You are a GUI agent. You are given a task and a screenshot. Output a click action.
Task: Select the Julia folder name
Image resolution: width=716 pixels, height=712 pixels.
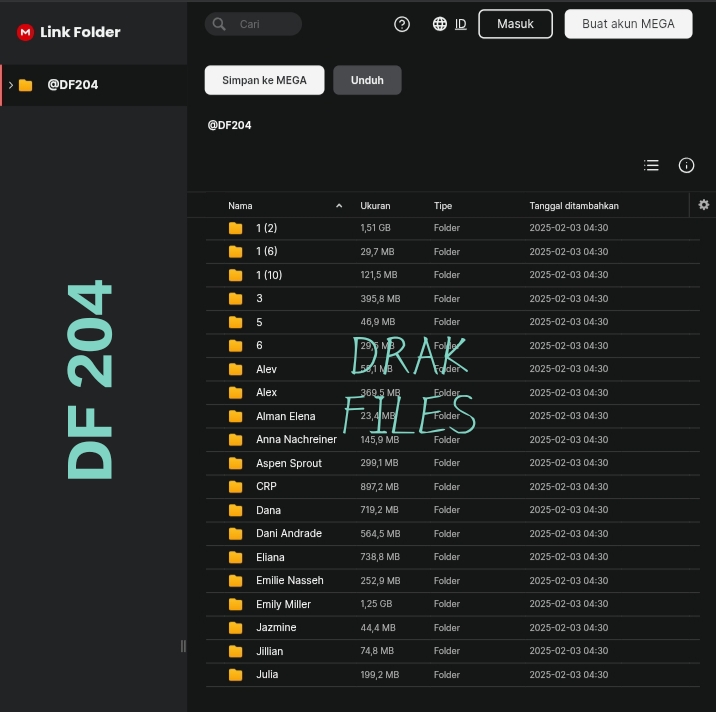click(x=267, y=675)
